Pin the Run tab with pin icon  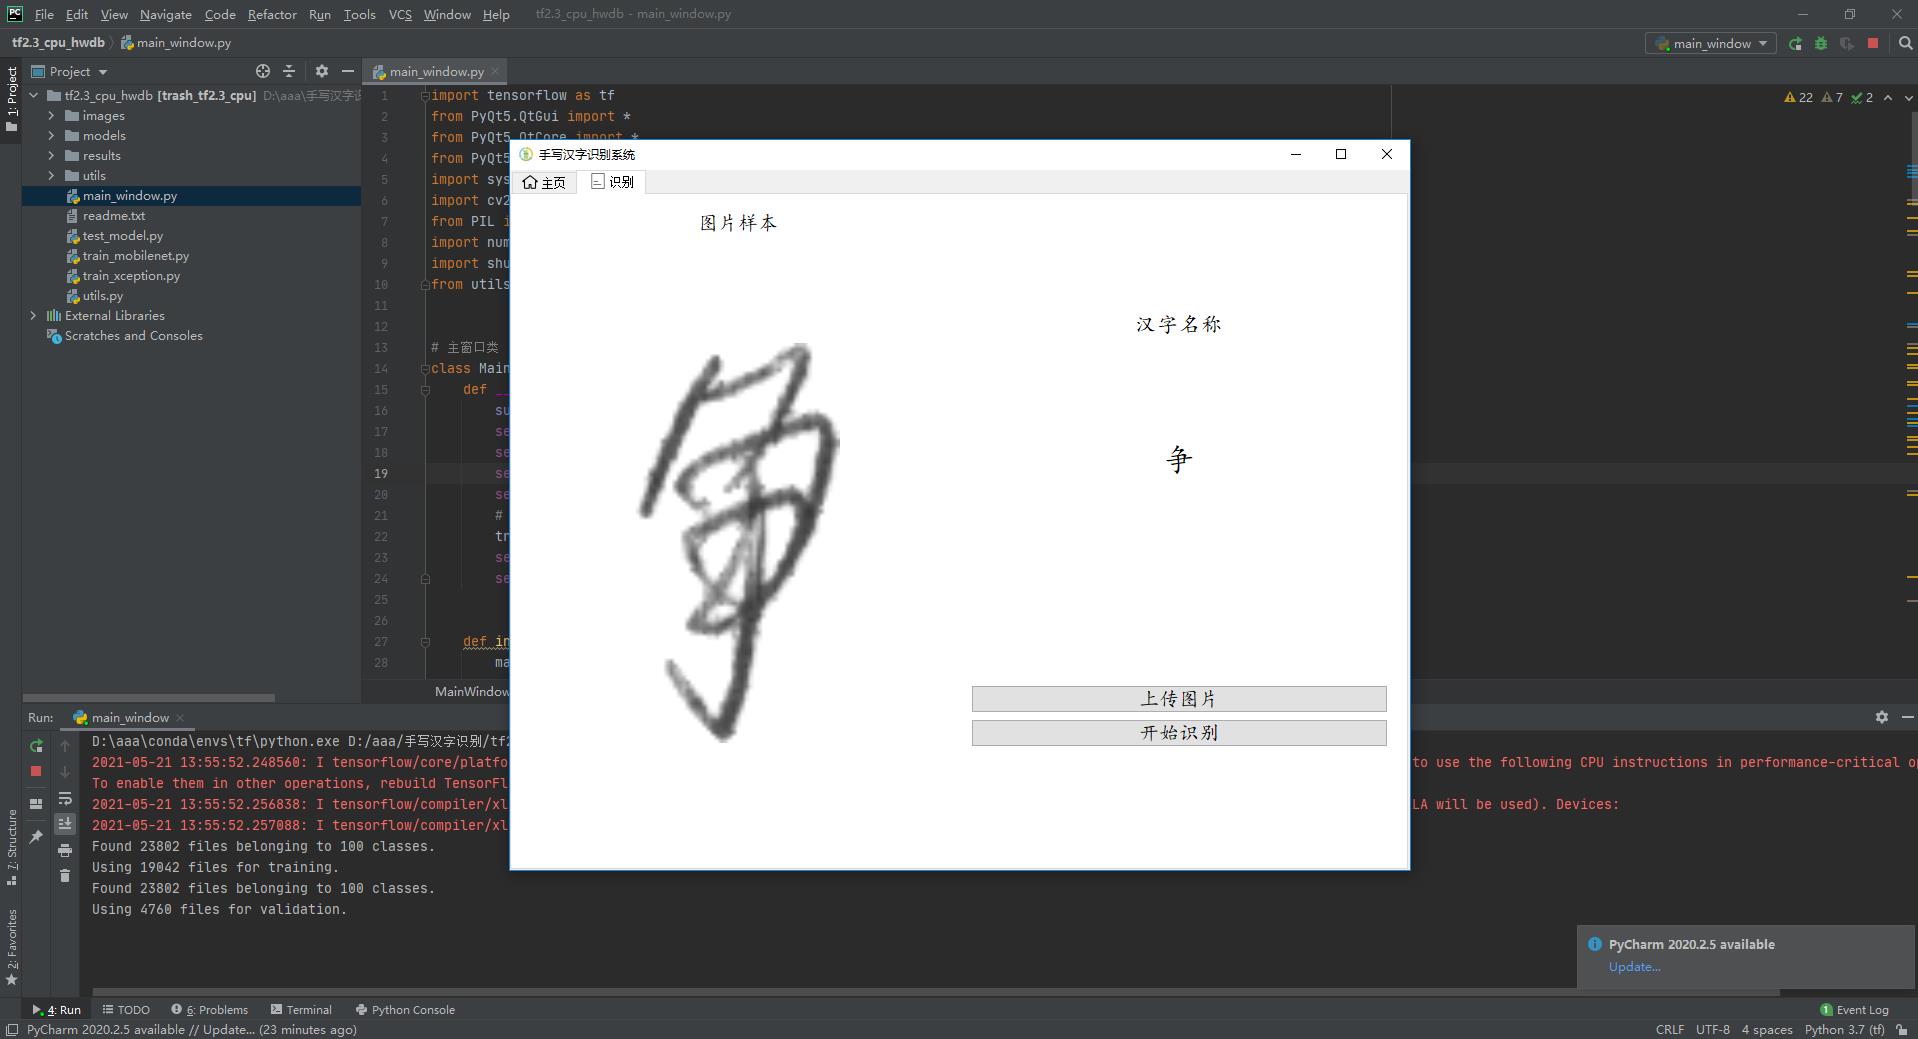point(36,836)
